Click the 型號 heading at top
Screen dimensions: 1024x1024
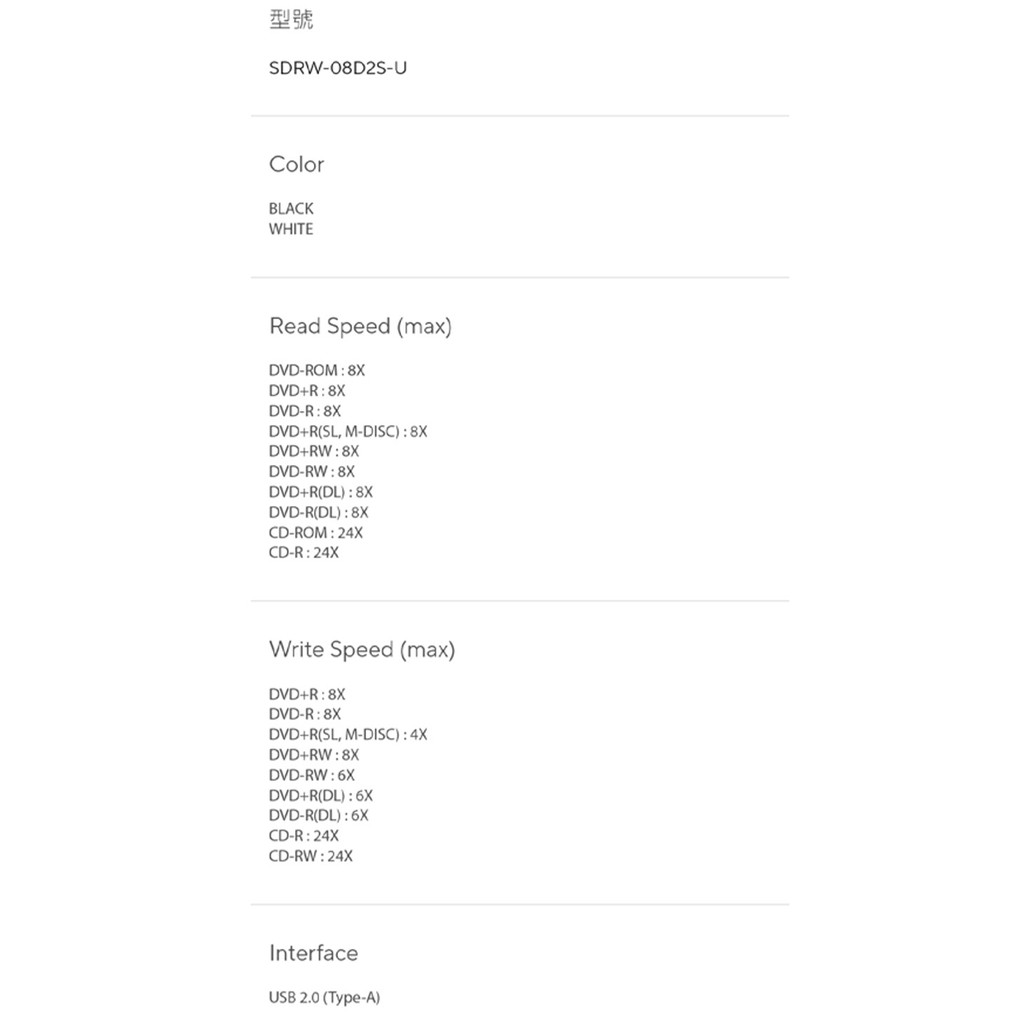(x=291, y=20)
